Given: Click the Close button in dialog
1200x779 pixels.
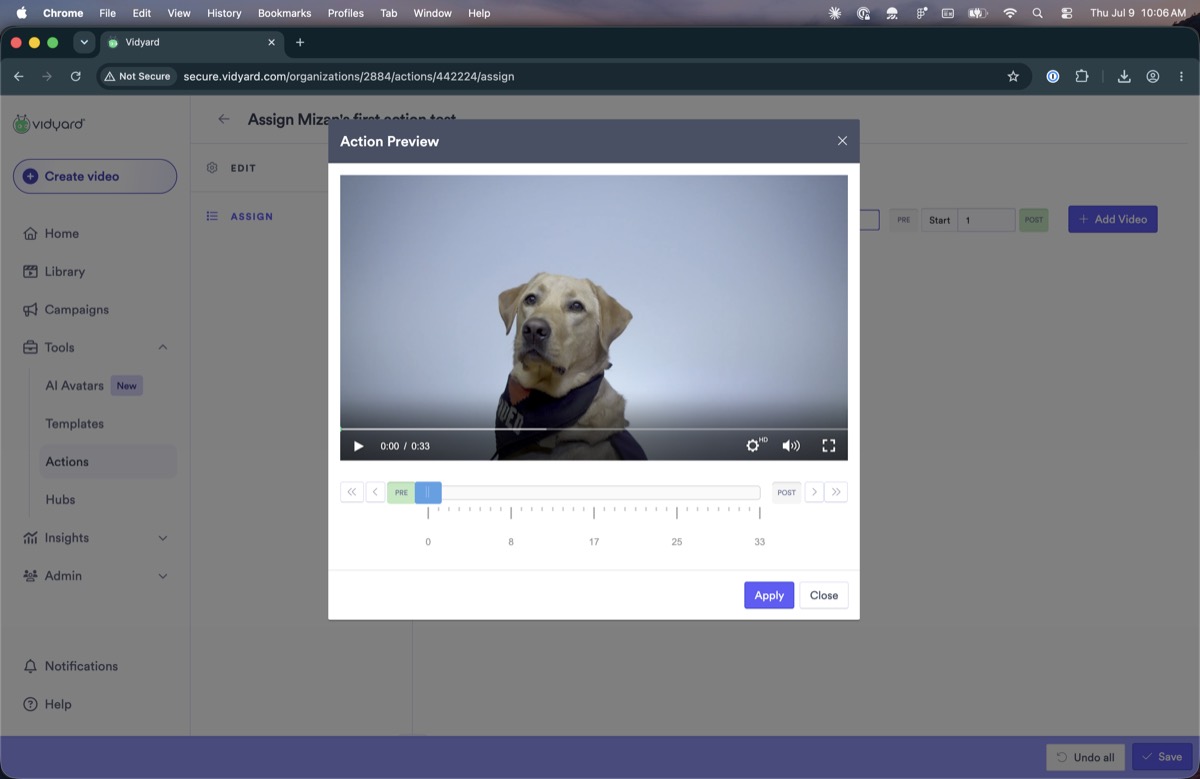Looking at the screenshot, I should click(x=824, y=595).
